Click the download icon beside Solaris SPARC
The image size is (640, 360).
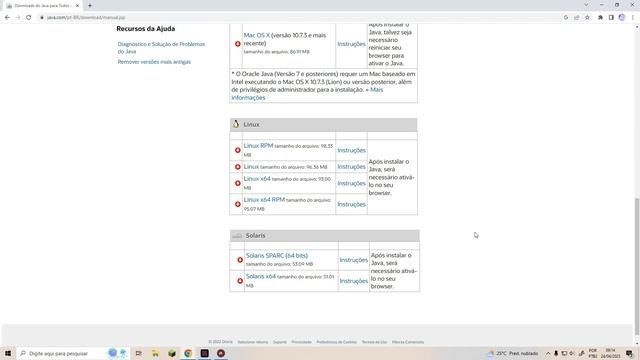point(240,260)
